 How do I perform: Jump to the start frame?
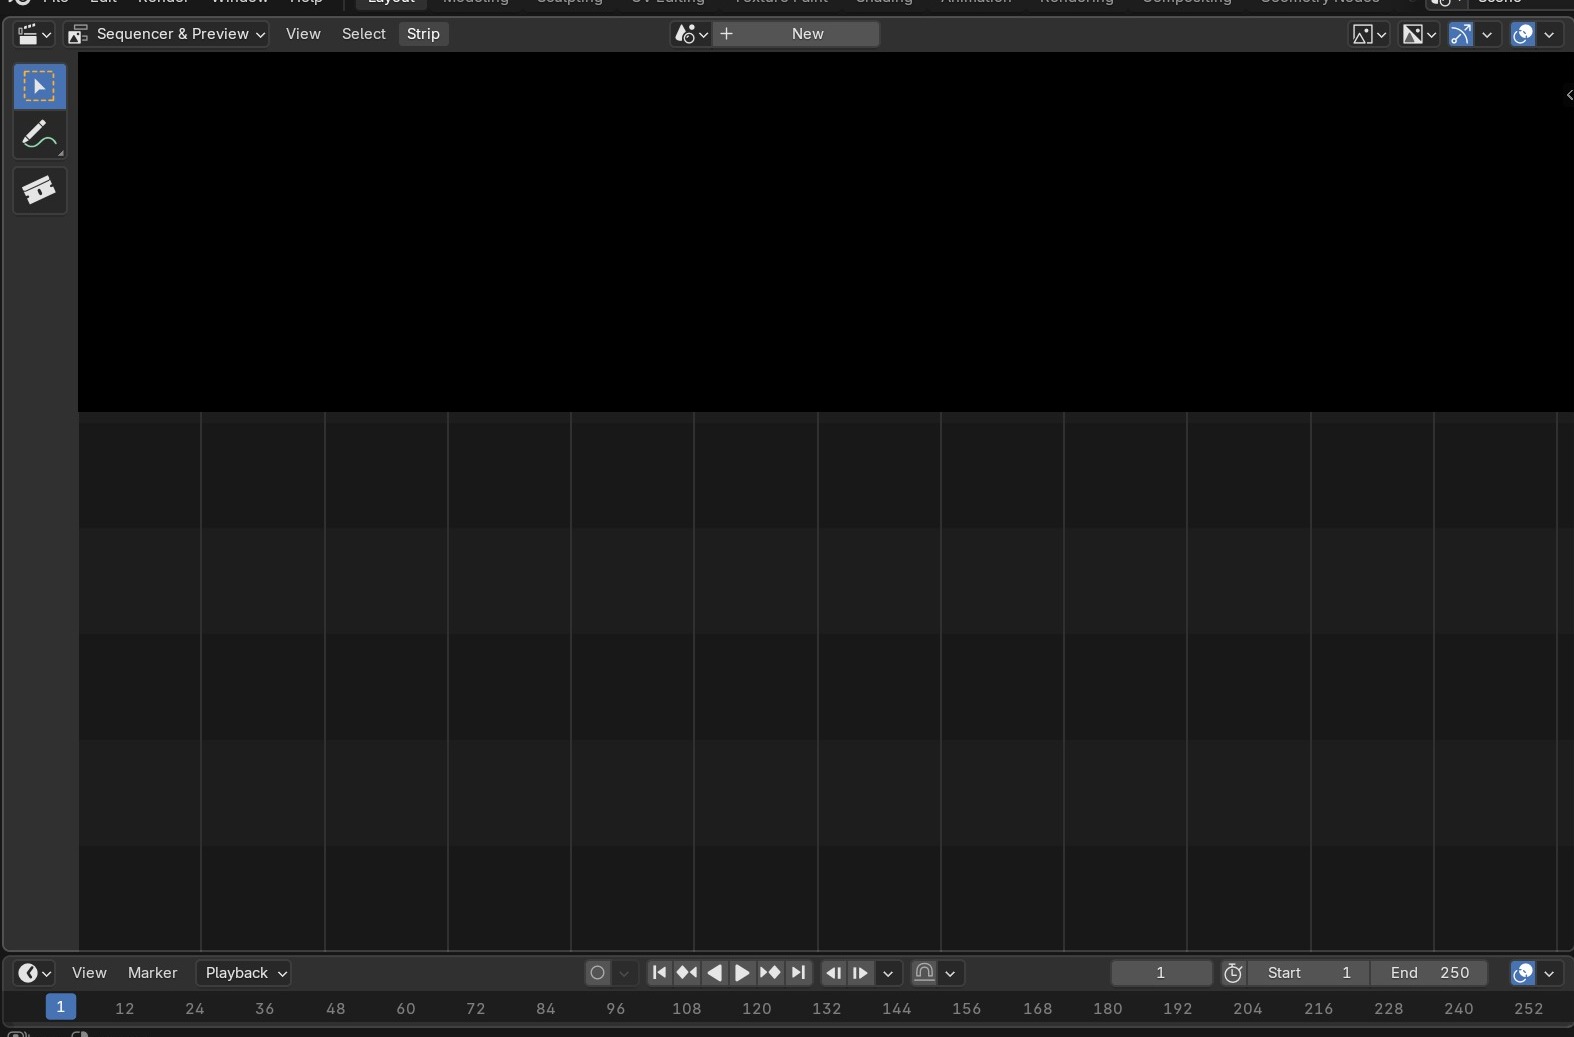[x=659, y=973]
